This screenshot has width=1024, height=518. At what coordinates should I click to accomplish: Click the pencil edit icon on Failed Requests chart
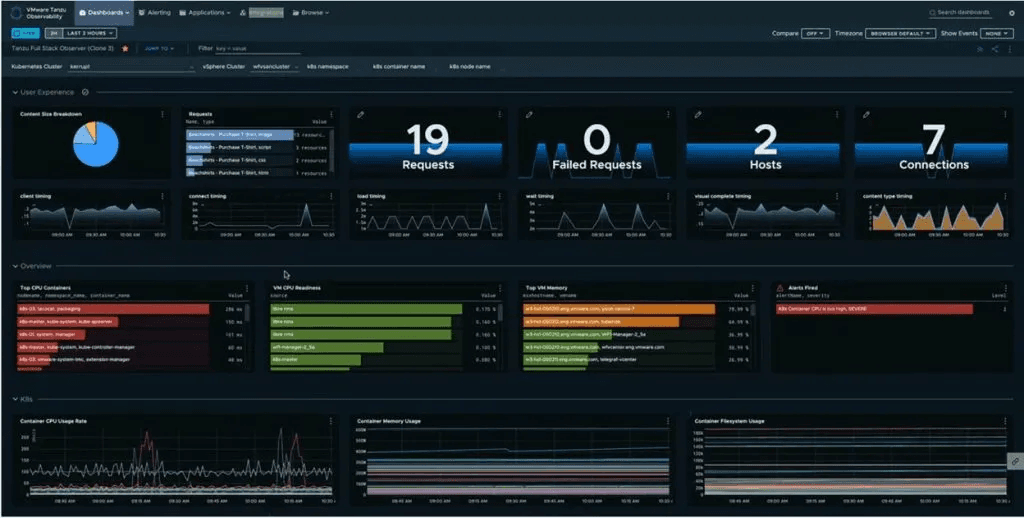click(529, 114)
